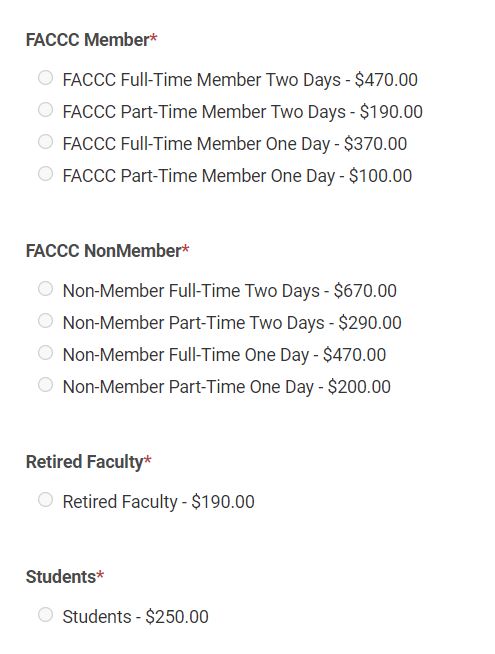Screen dimensions: 495x654
Task: Pick Non-Member Full-Time One Day radio button
Action: click(x=45, y=353)
